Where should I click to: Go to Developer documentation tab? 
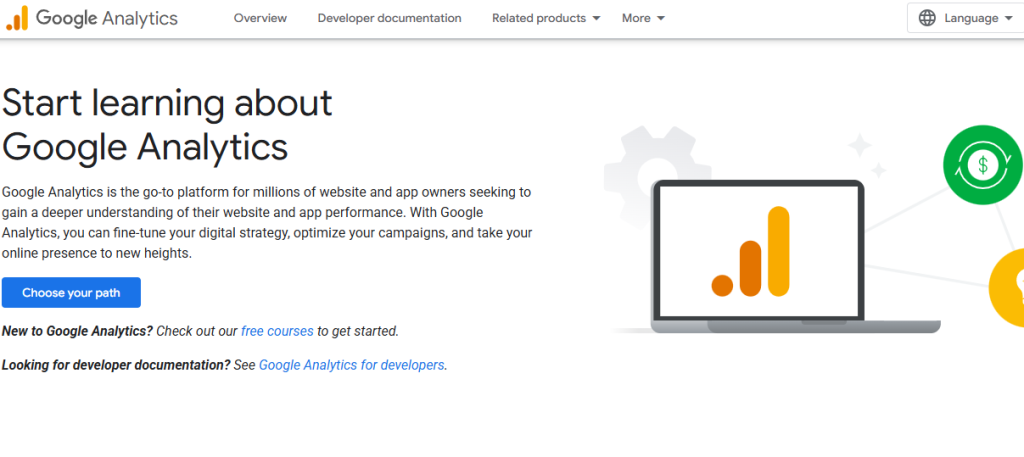(x=389, y=18)
